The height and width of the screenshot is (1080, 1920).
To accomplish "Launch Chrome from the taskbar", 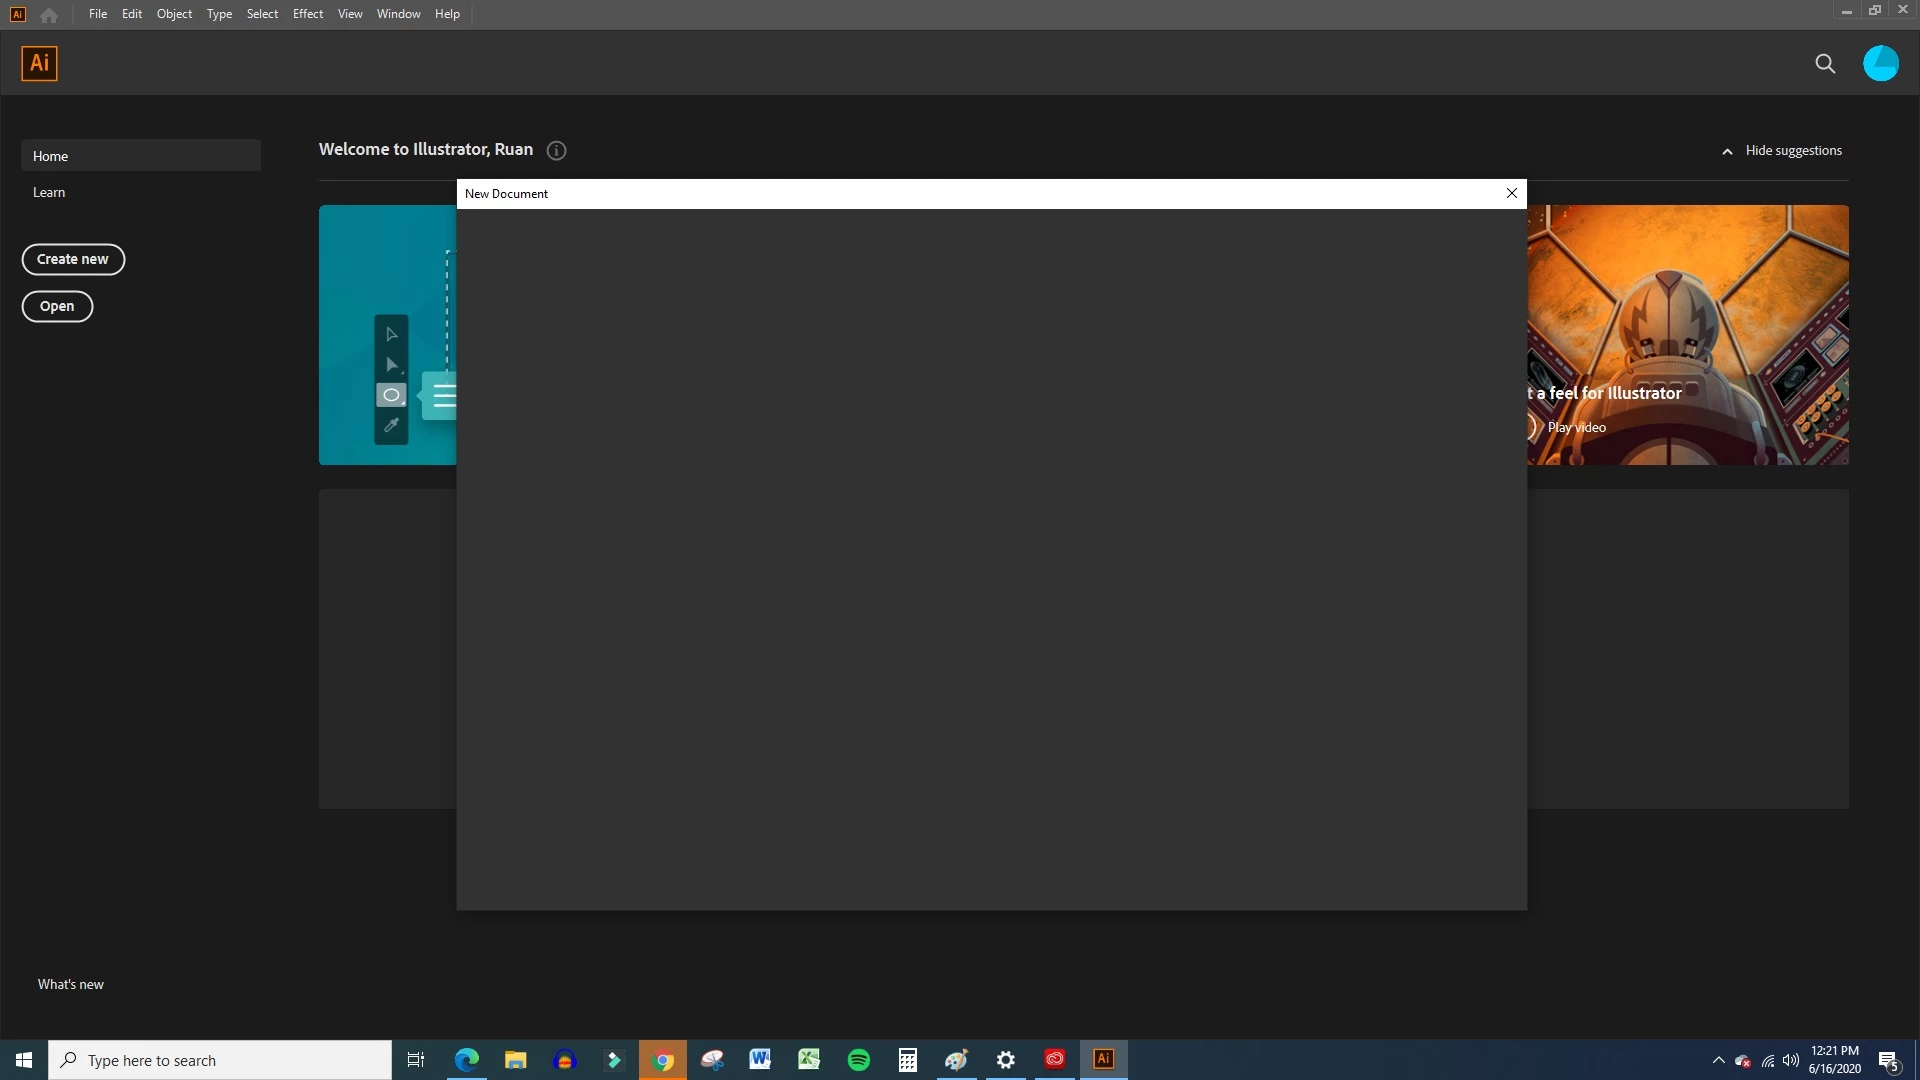I will (x=663, y=1060).
